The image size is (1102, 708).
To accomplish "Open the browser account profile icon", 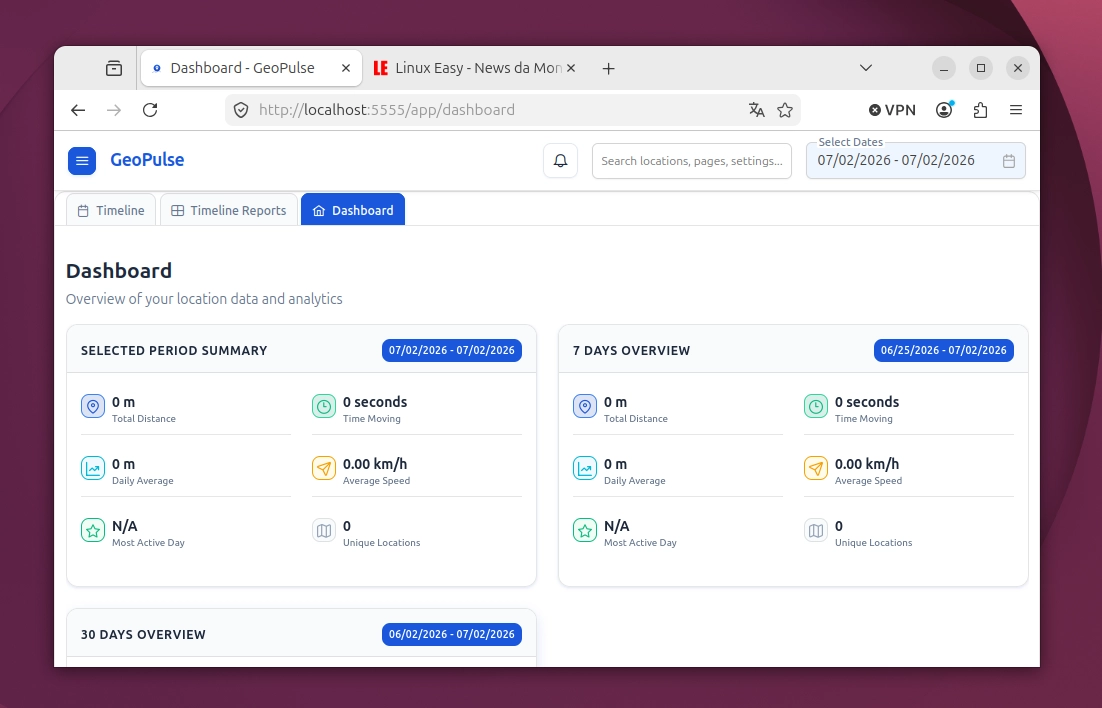I will click(944, 110).
